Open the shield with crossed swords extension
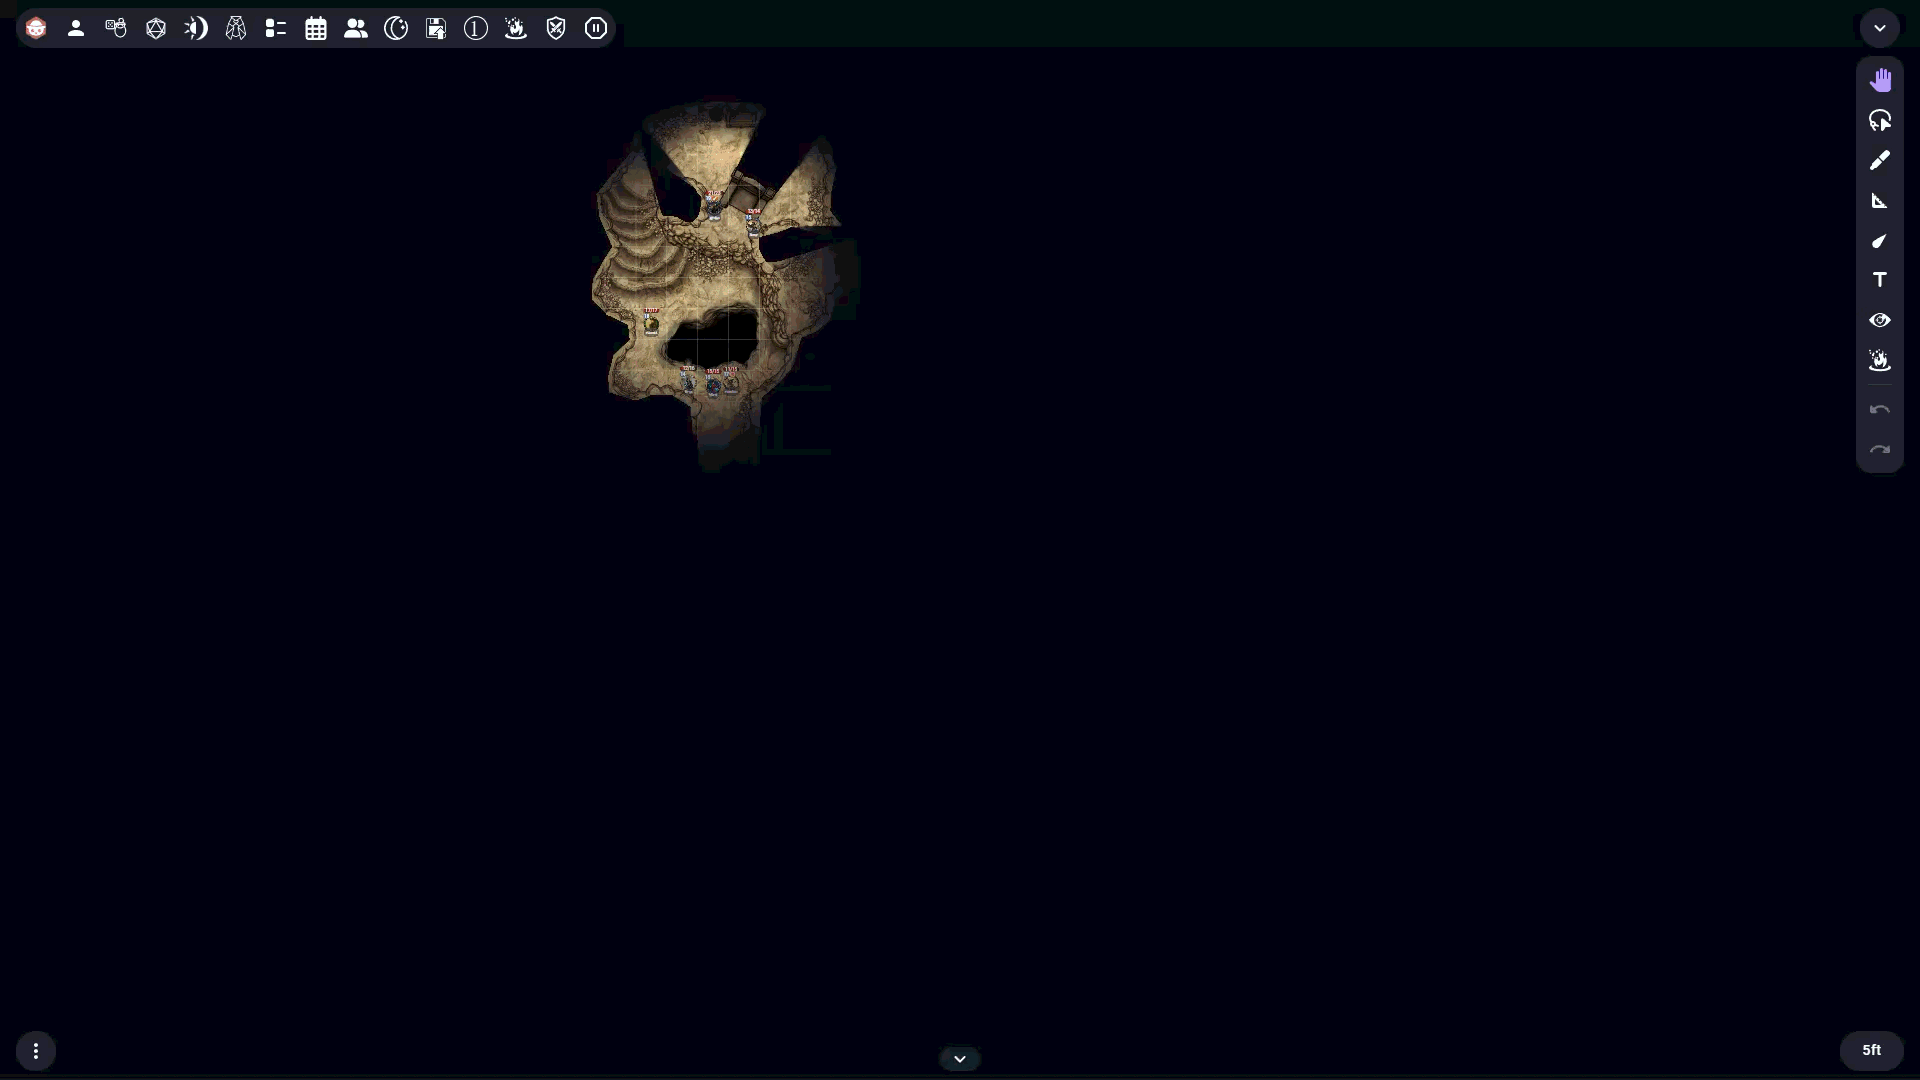 pos(556,28)
